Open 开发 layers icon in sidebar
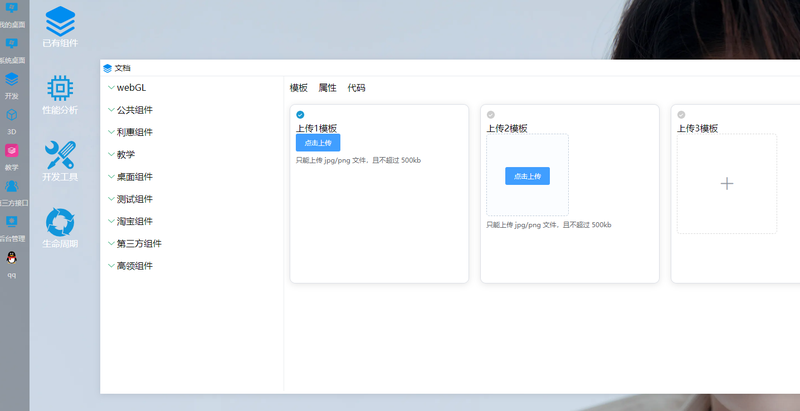This screenshot has width=800, height=411. click(x=11, y=79)
